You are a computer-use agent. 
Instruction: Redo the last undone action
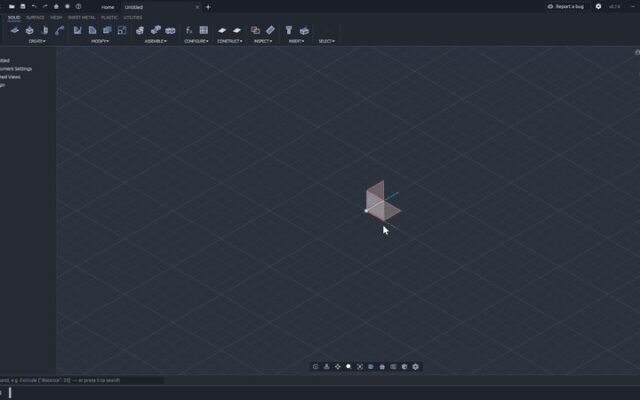(45, 7)
